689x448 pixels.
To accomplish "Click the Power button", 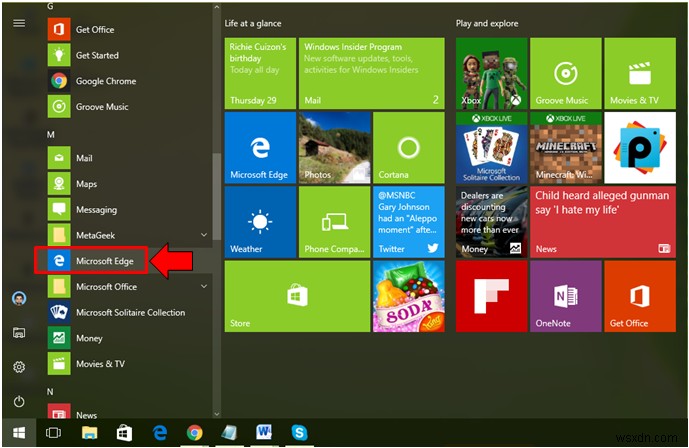I will click(19, 402).
